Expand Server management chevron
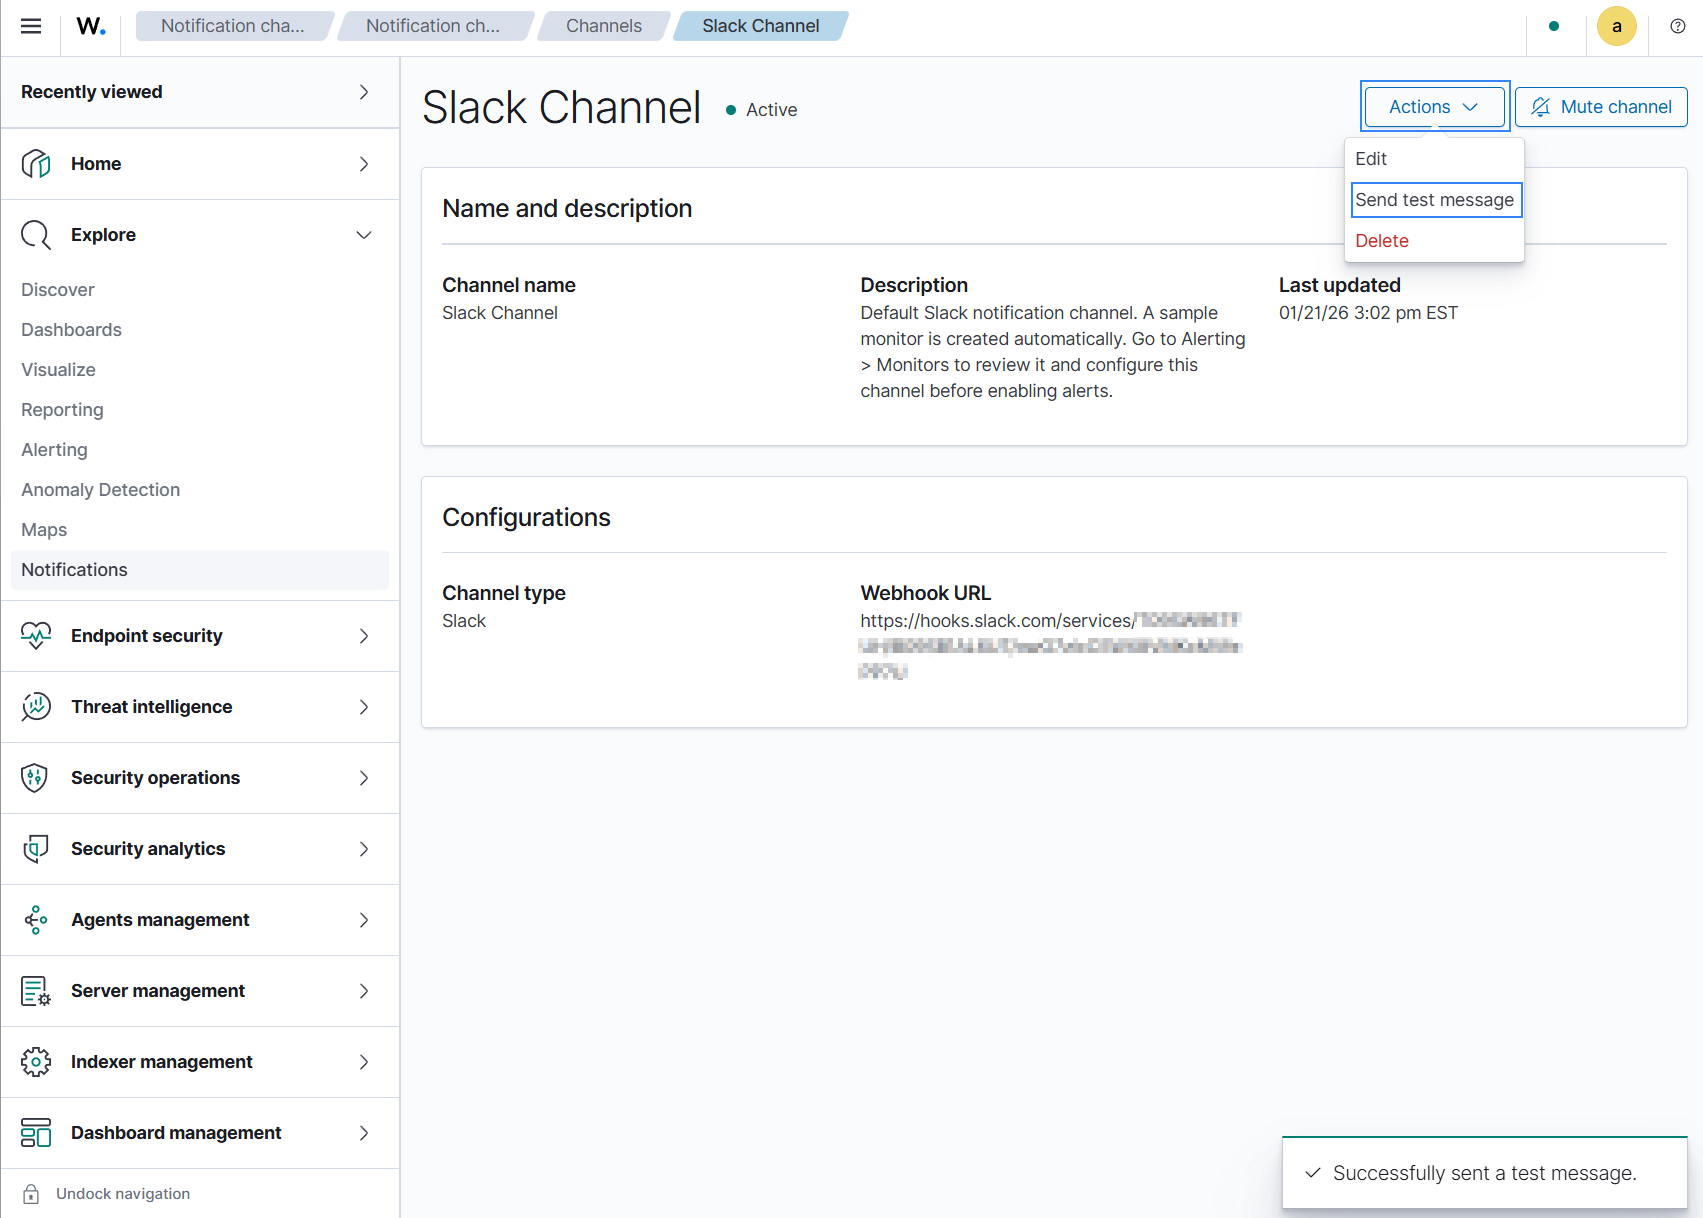Viewport: 1703px width, 1218px height. [364, 991]
